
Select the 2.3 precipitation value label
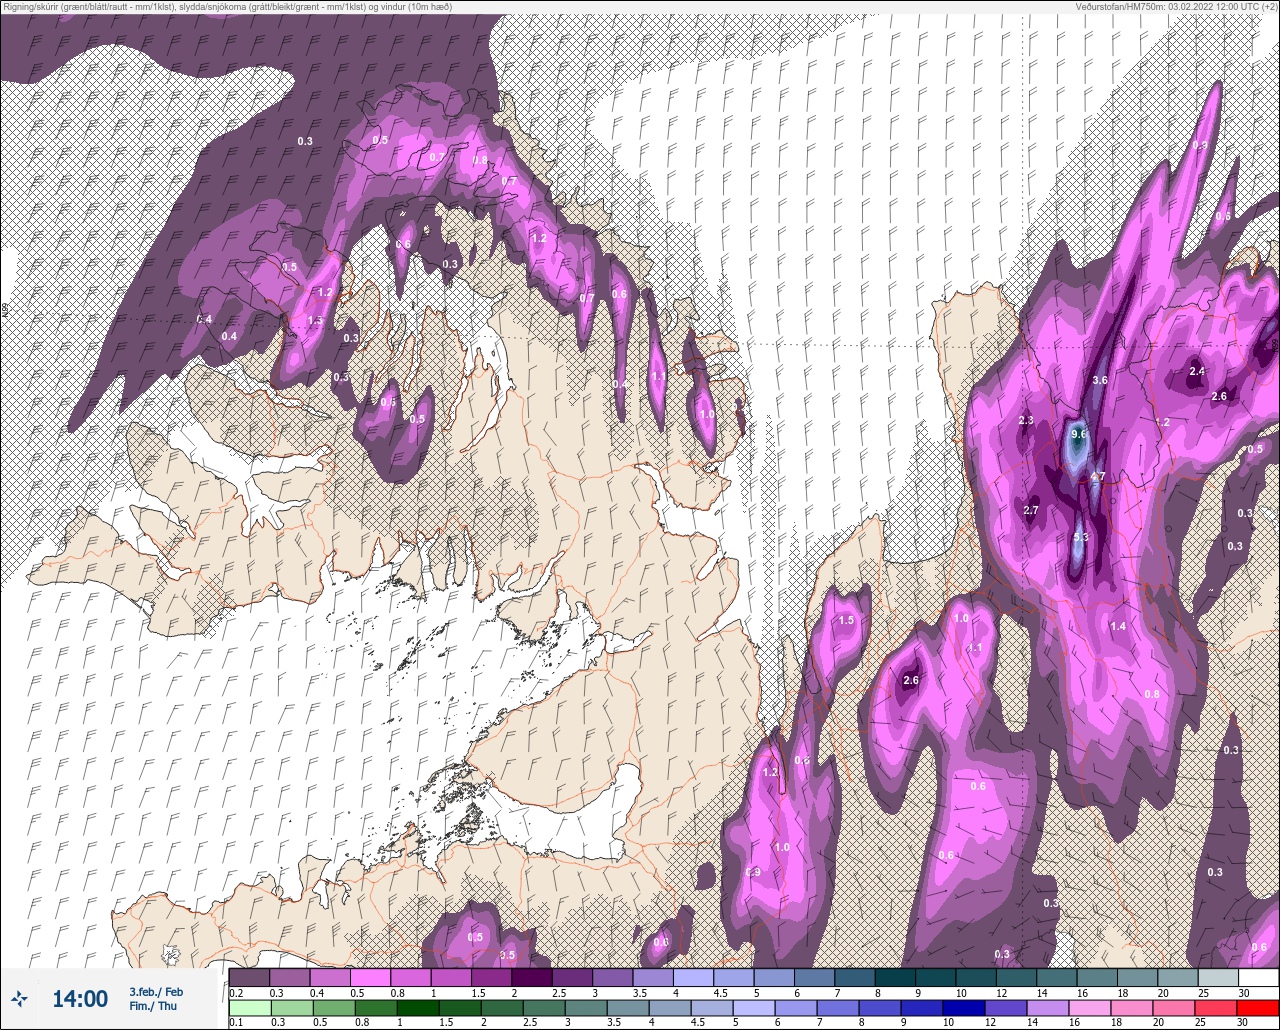[x=1025, y=420]
